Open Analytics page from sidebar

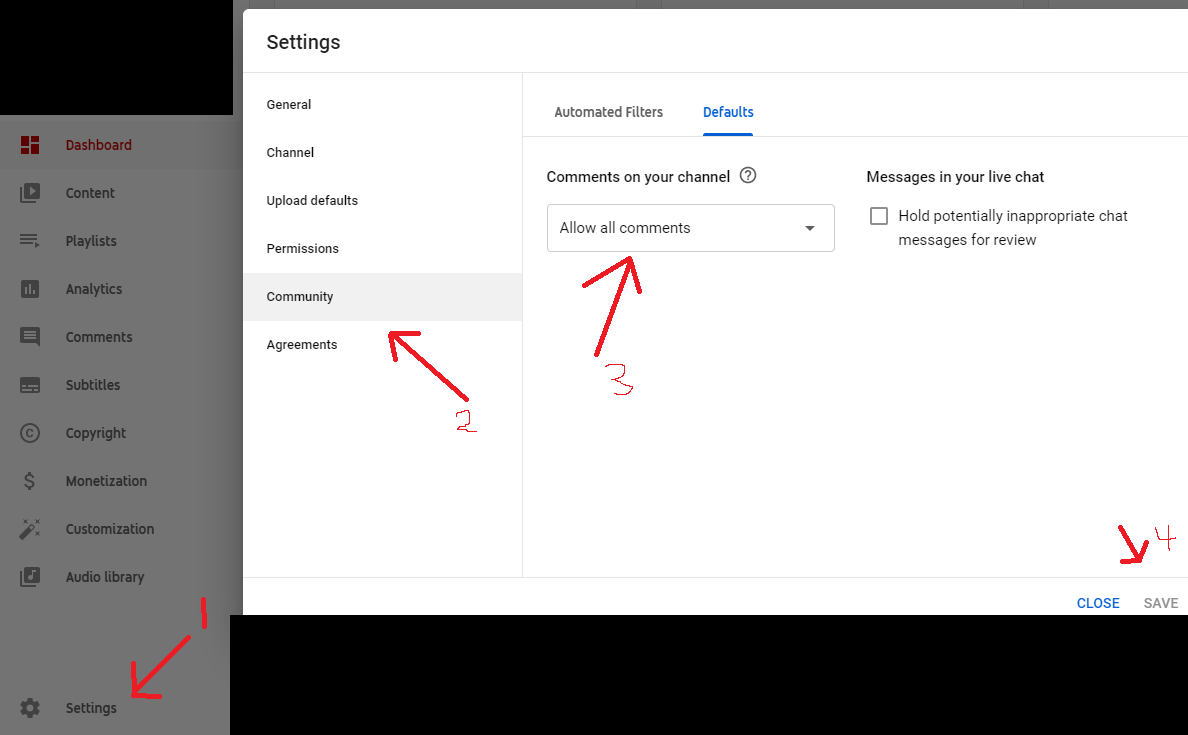coord(94,289)
